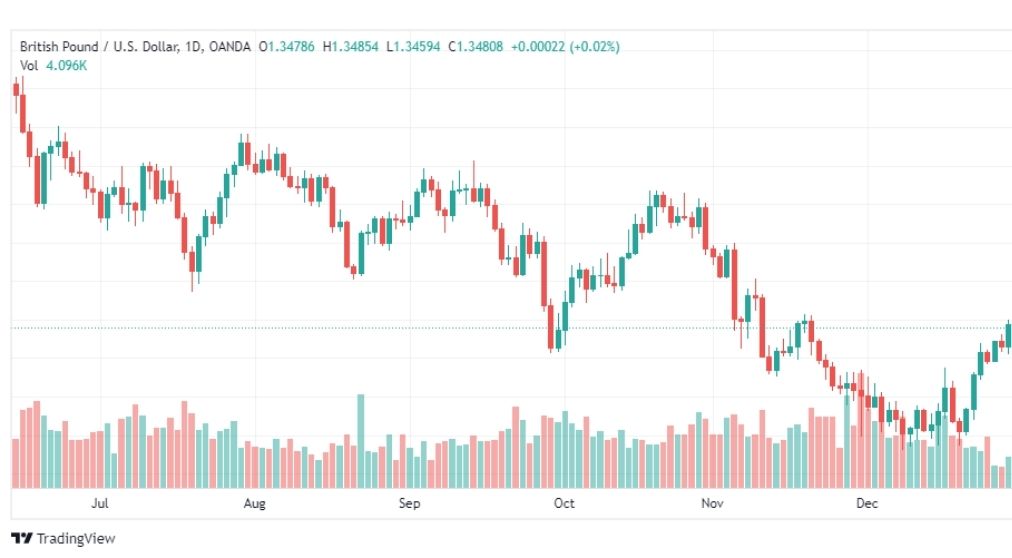The image size is (1012, 558).
Task: Click the OANDA source label
Action: pos(230,46)
